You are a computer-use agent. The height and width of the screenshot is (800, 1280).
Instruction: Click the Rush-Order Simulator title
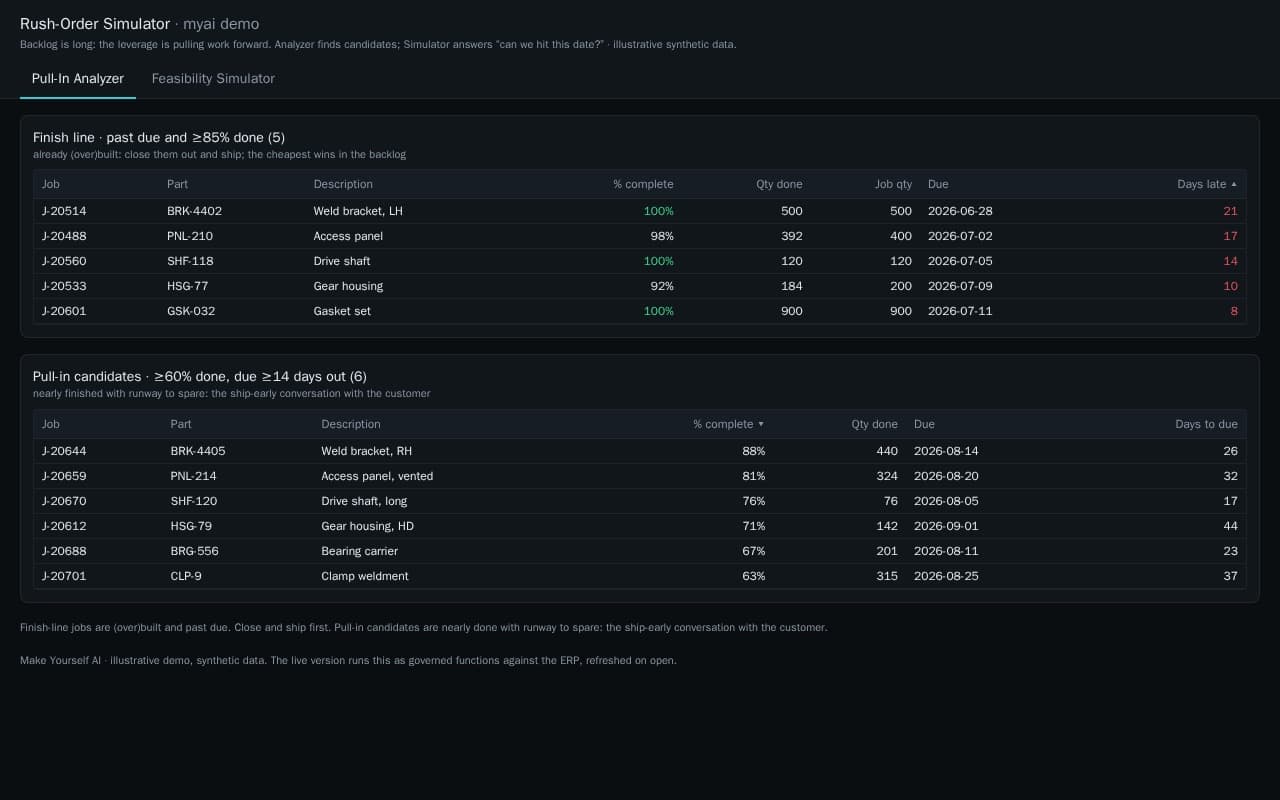(x=95, y=23)
